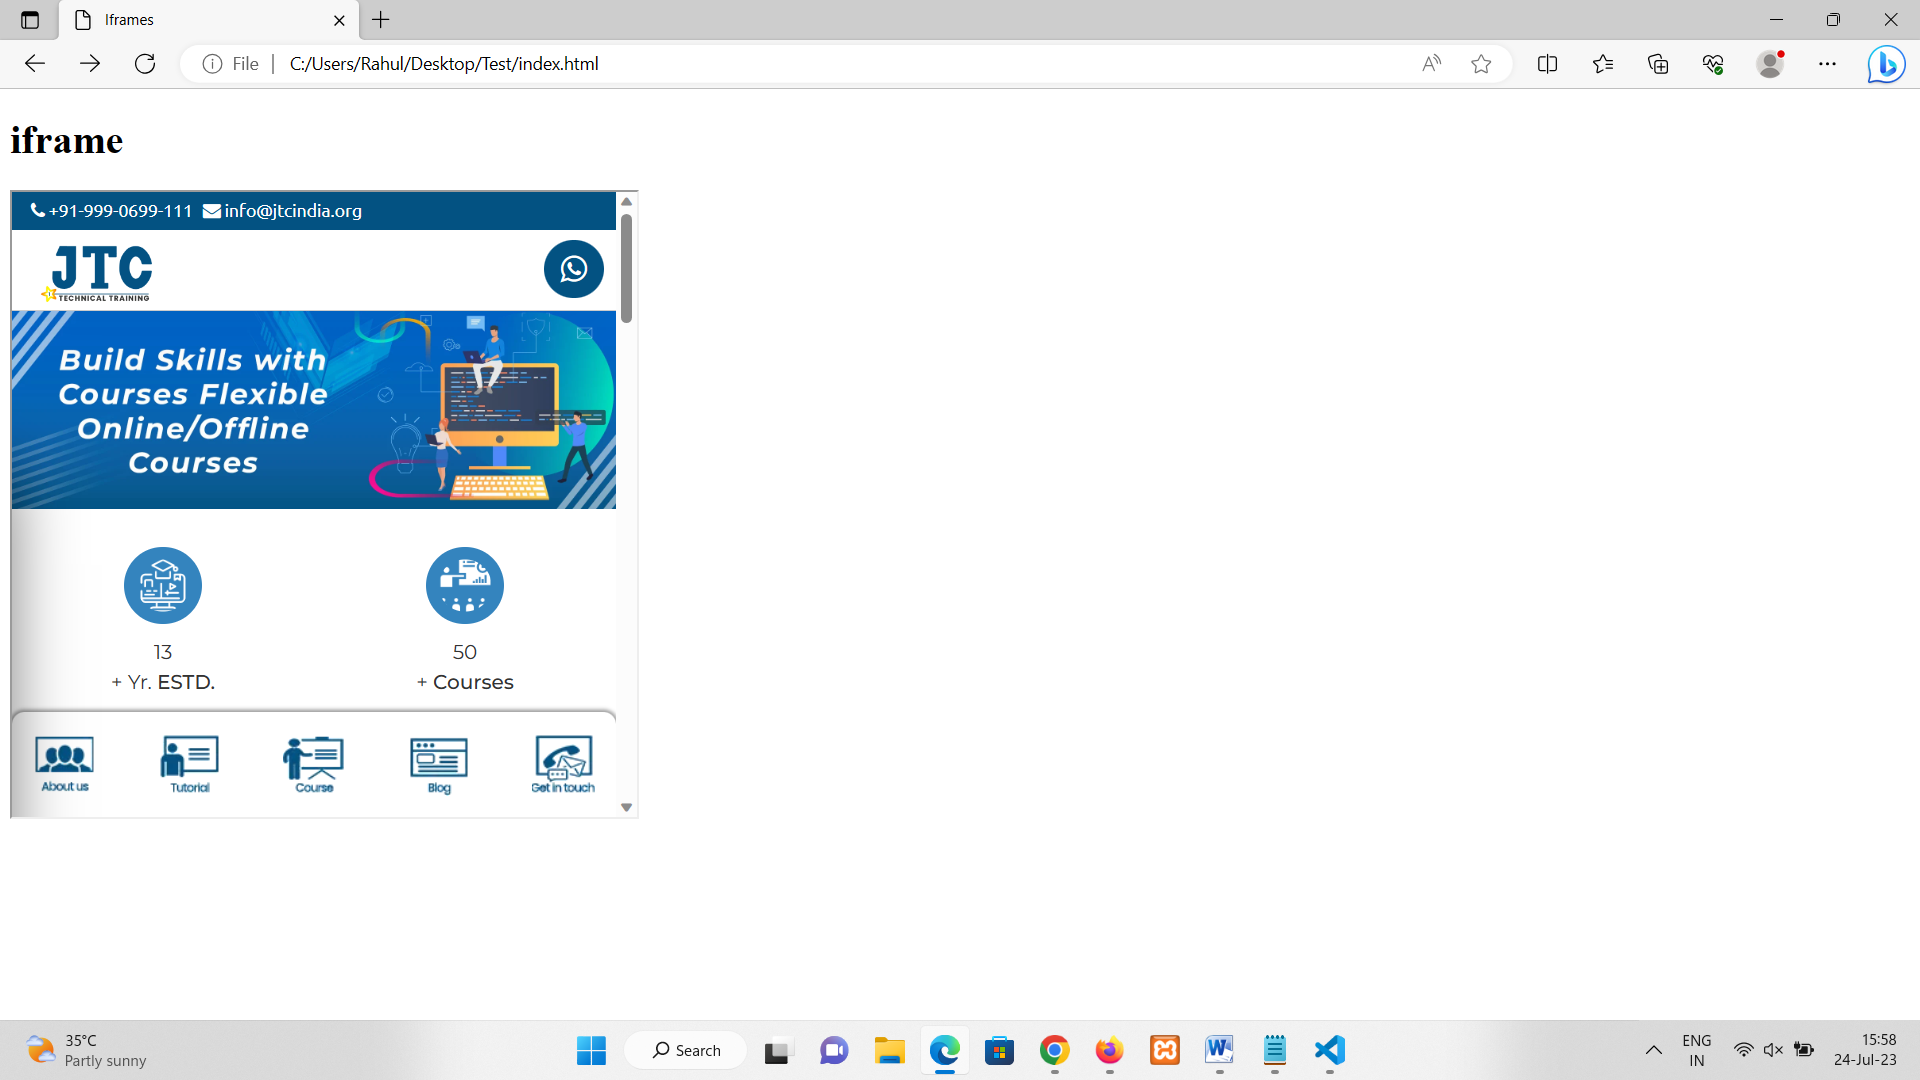Open a new tab with plus button
This screenshot has height=1080, width=1920.
[381, 20]
